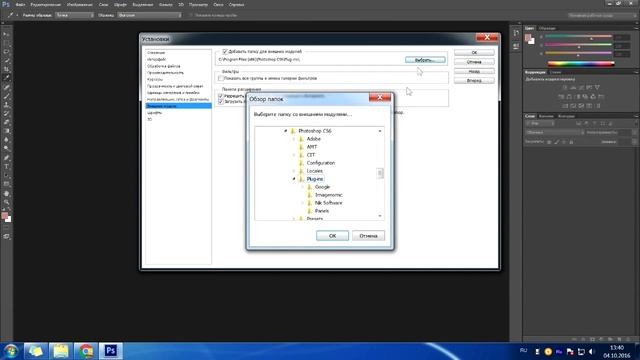Screen dimensions: 640x360
Task: Open the layer blending mode dropdown
Action: (x=554, y=132)
